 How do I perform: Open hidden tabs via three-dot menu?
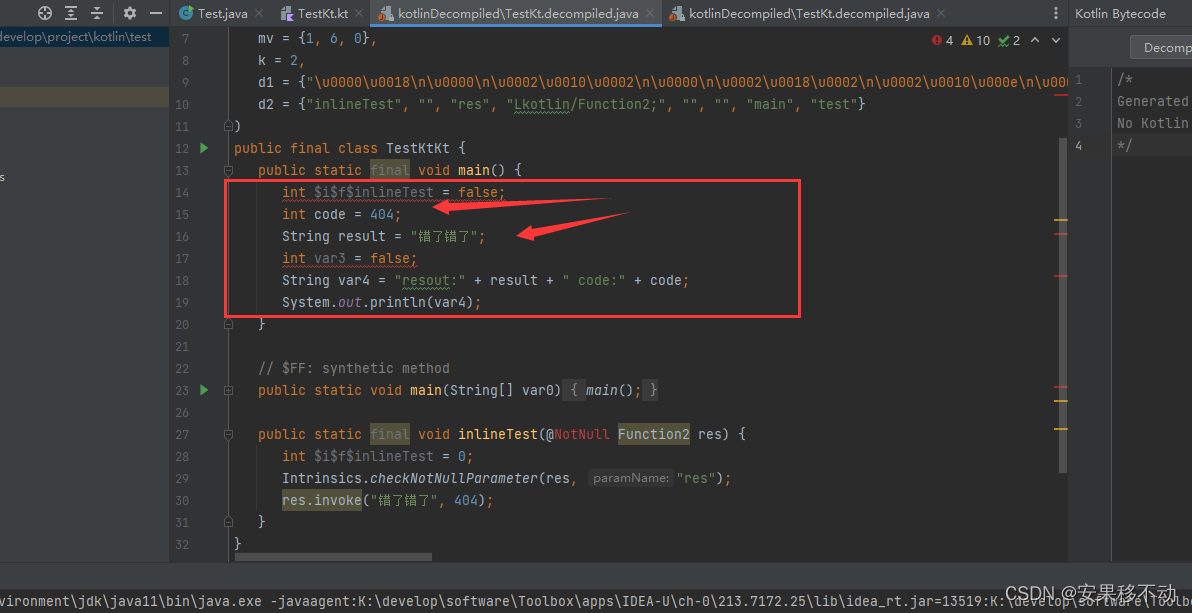point(1057,13)
